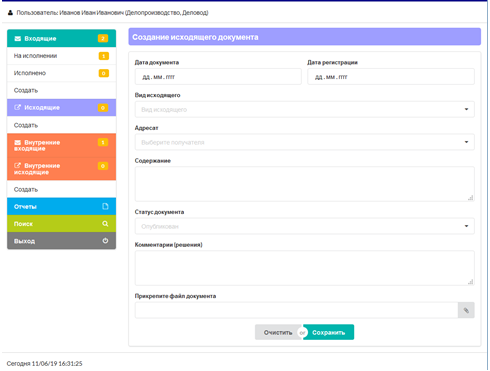Click the Прикрепите файл документа field

coord(297,310)
